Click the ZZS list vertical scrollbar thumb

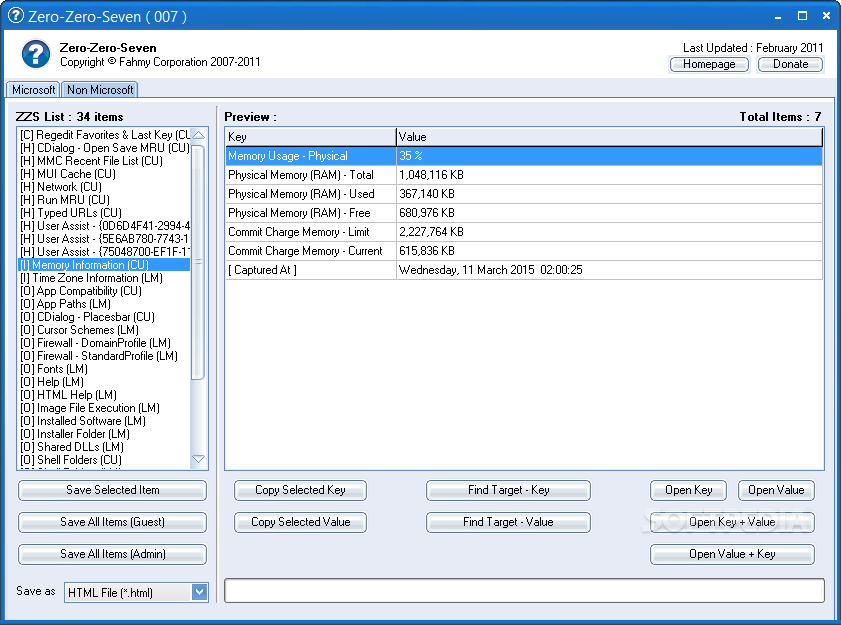(x=198, y=262)
